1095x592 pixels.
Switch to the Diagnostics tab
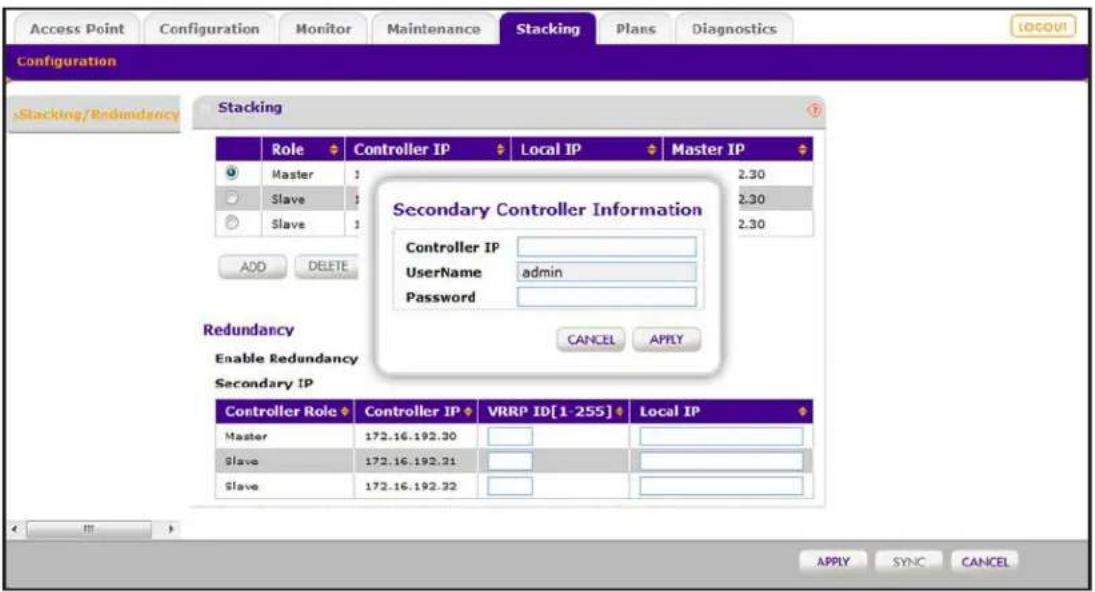coord(734,29)
